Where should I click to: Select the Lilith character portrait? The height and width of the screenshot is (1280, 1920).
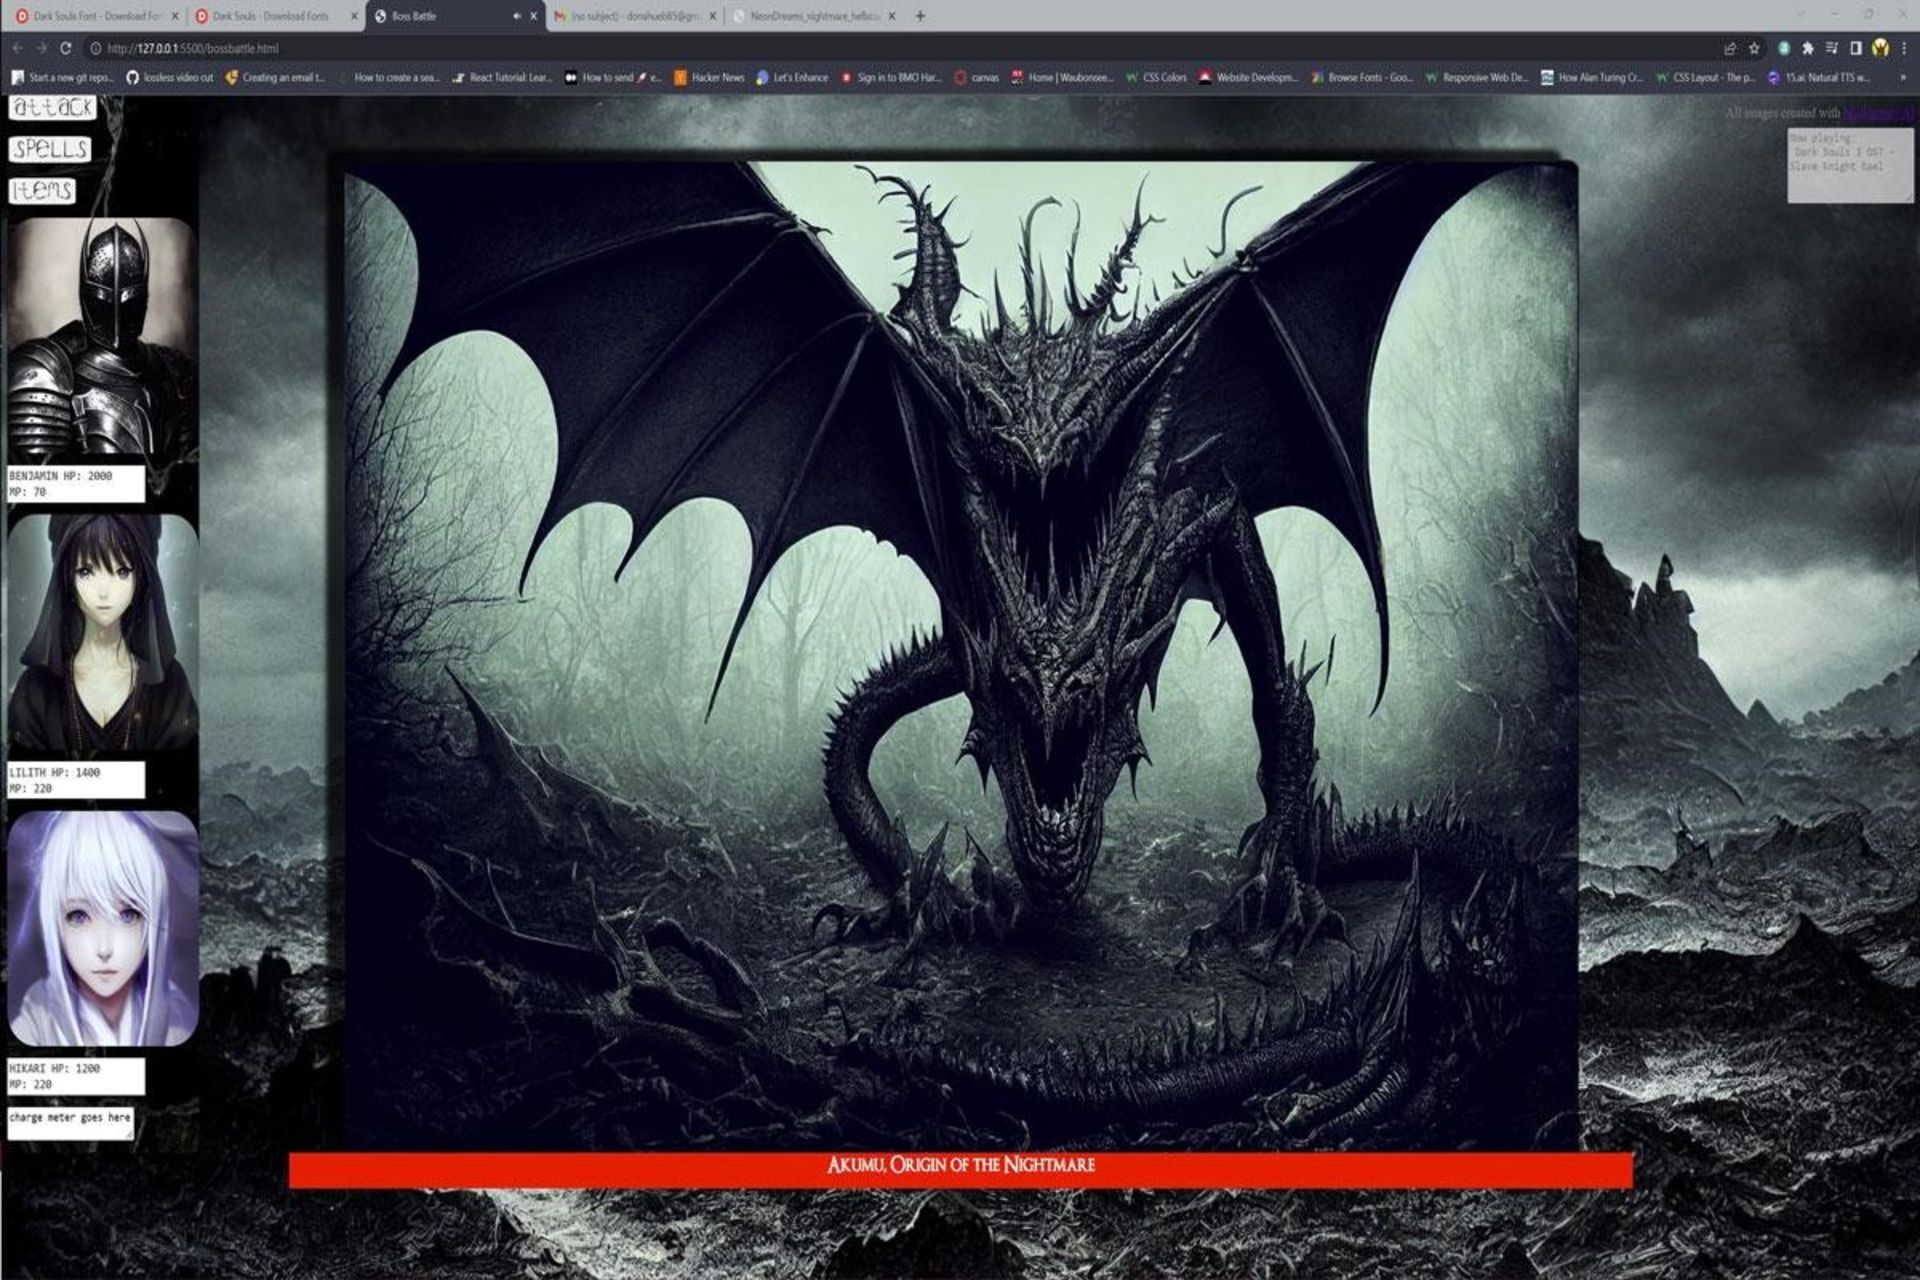[103, 633]
